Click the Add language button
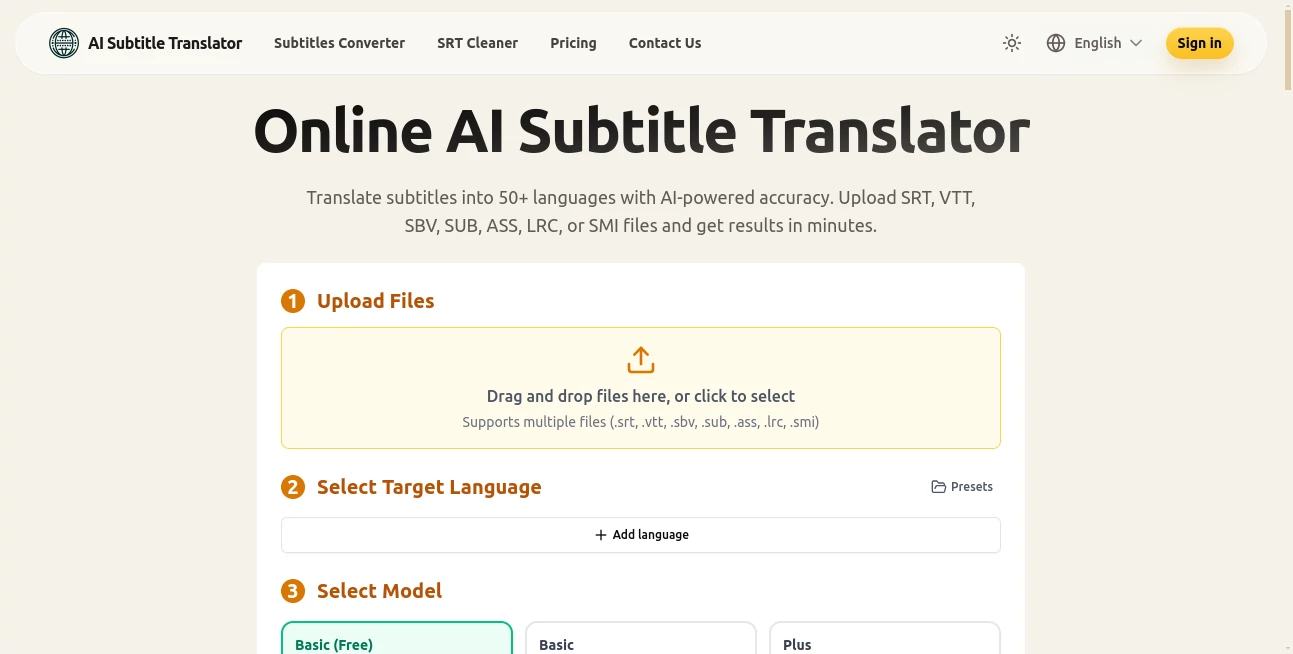This screenshot has width=1293, height=654. pos(641,535)
